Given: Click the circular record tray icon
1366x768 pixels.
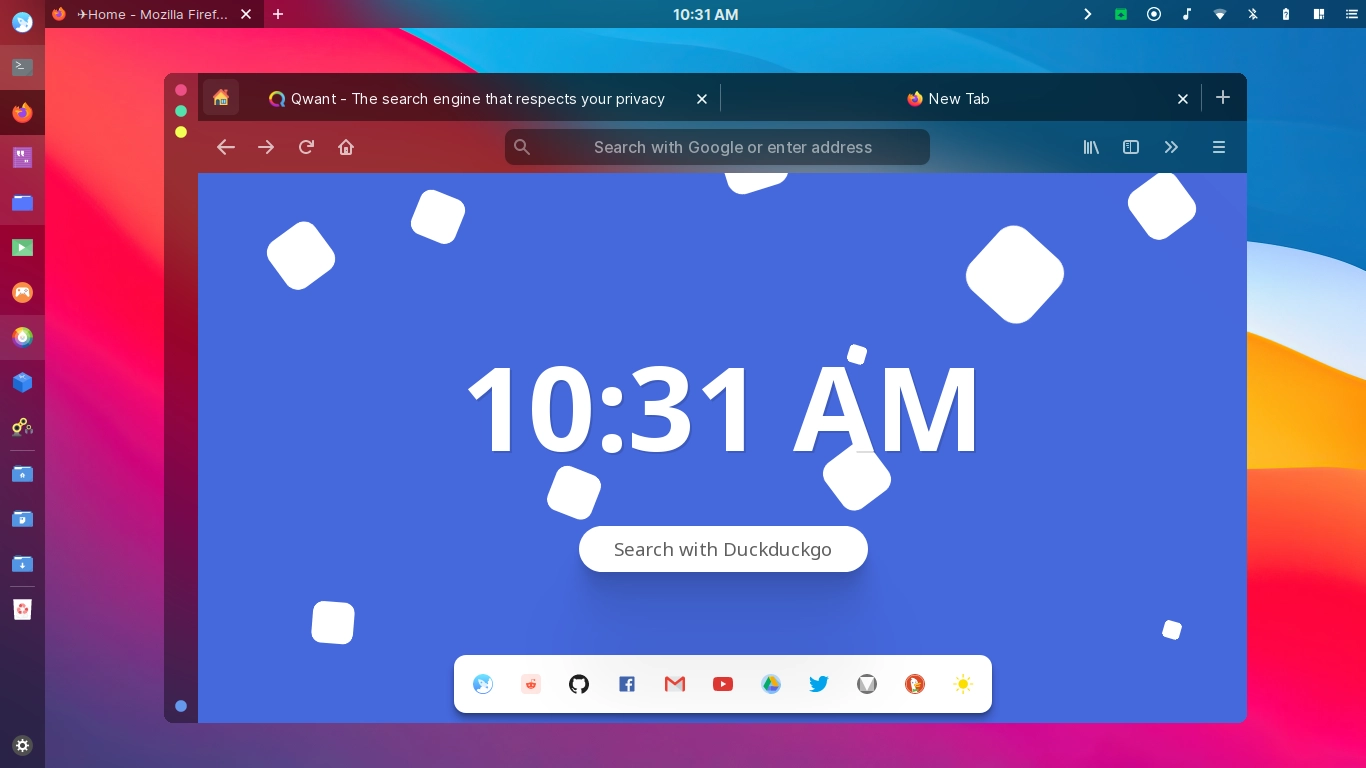Looking at the screenshot, I should pyautogui.click(x=1154, y=14).
